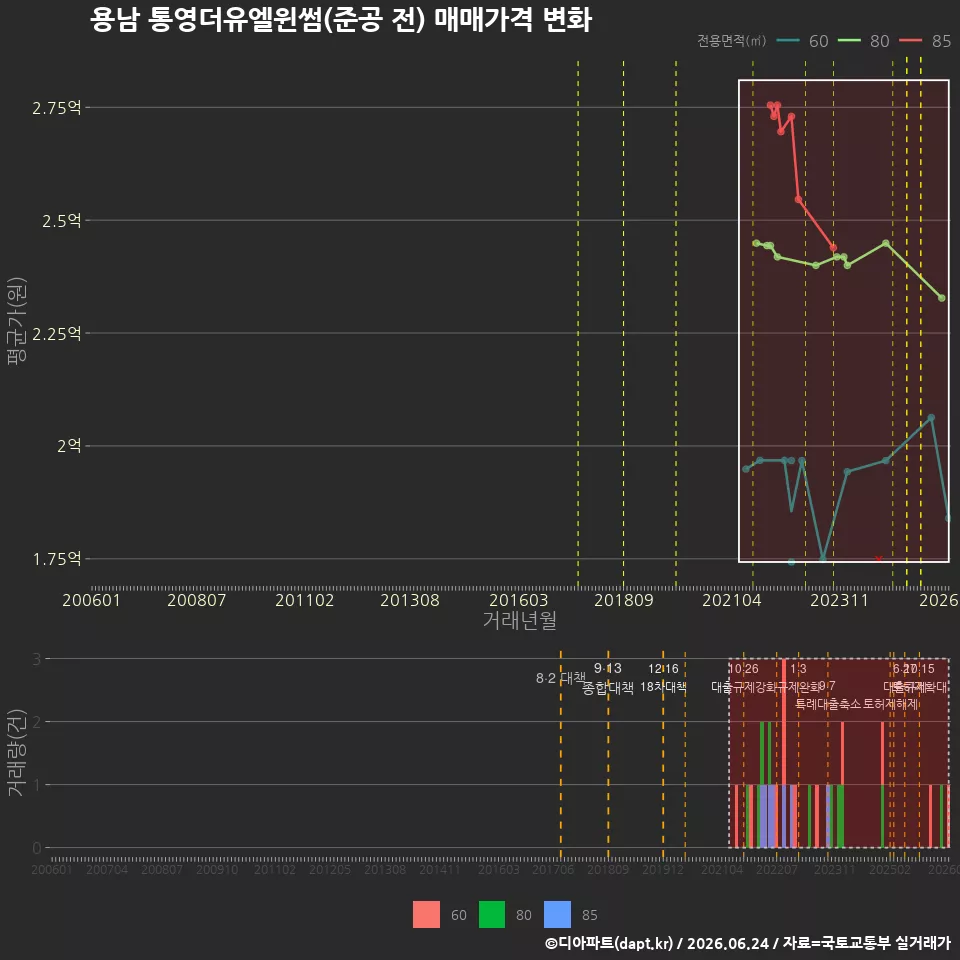Screen dimensions: 960x960
Task: Click the 202502 tick on volume chart
Action: [x=890, y=869]
